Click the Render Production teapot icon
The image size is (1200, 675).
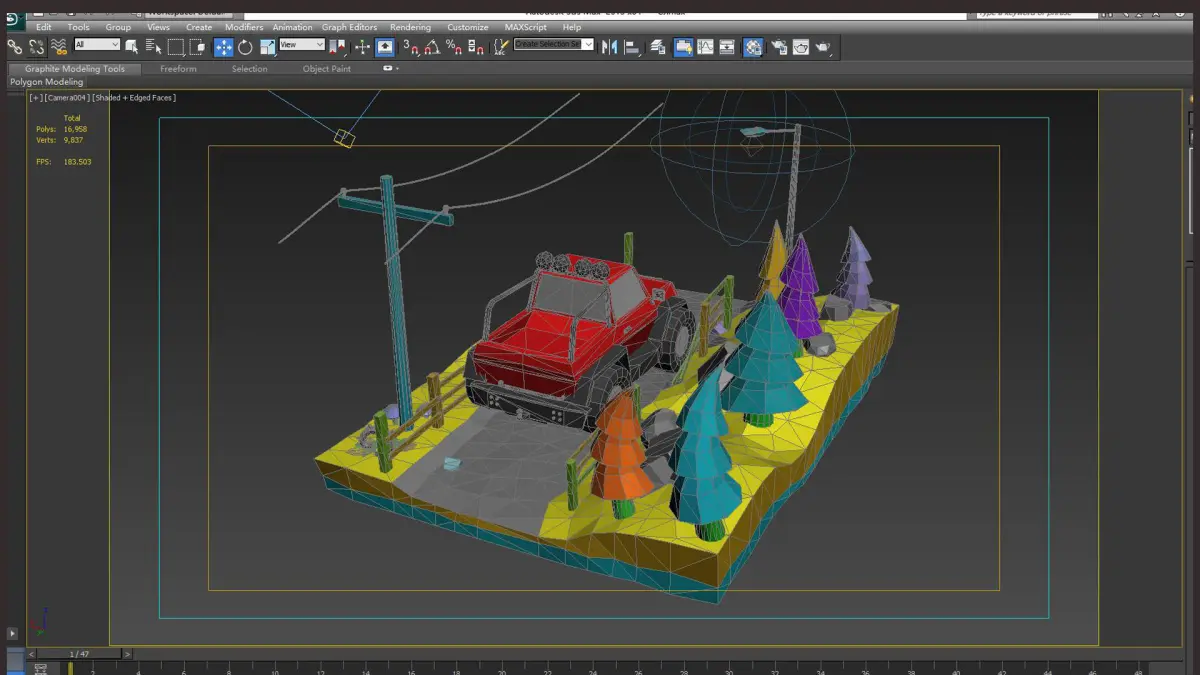click(823, 47)
